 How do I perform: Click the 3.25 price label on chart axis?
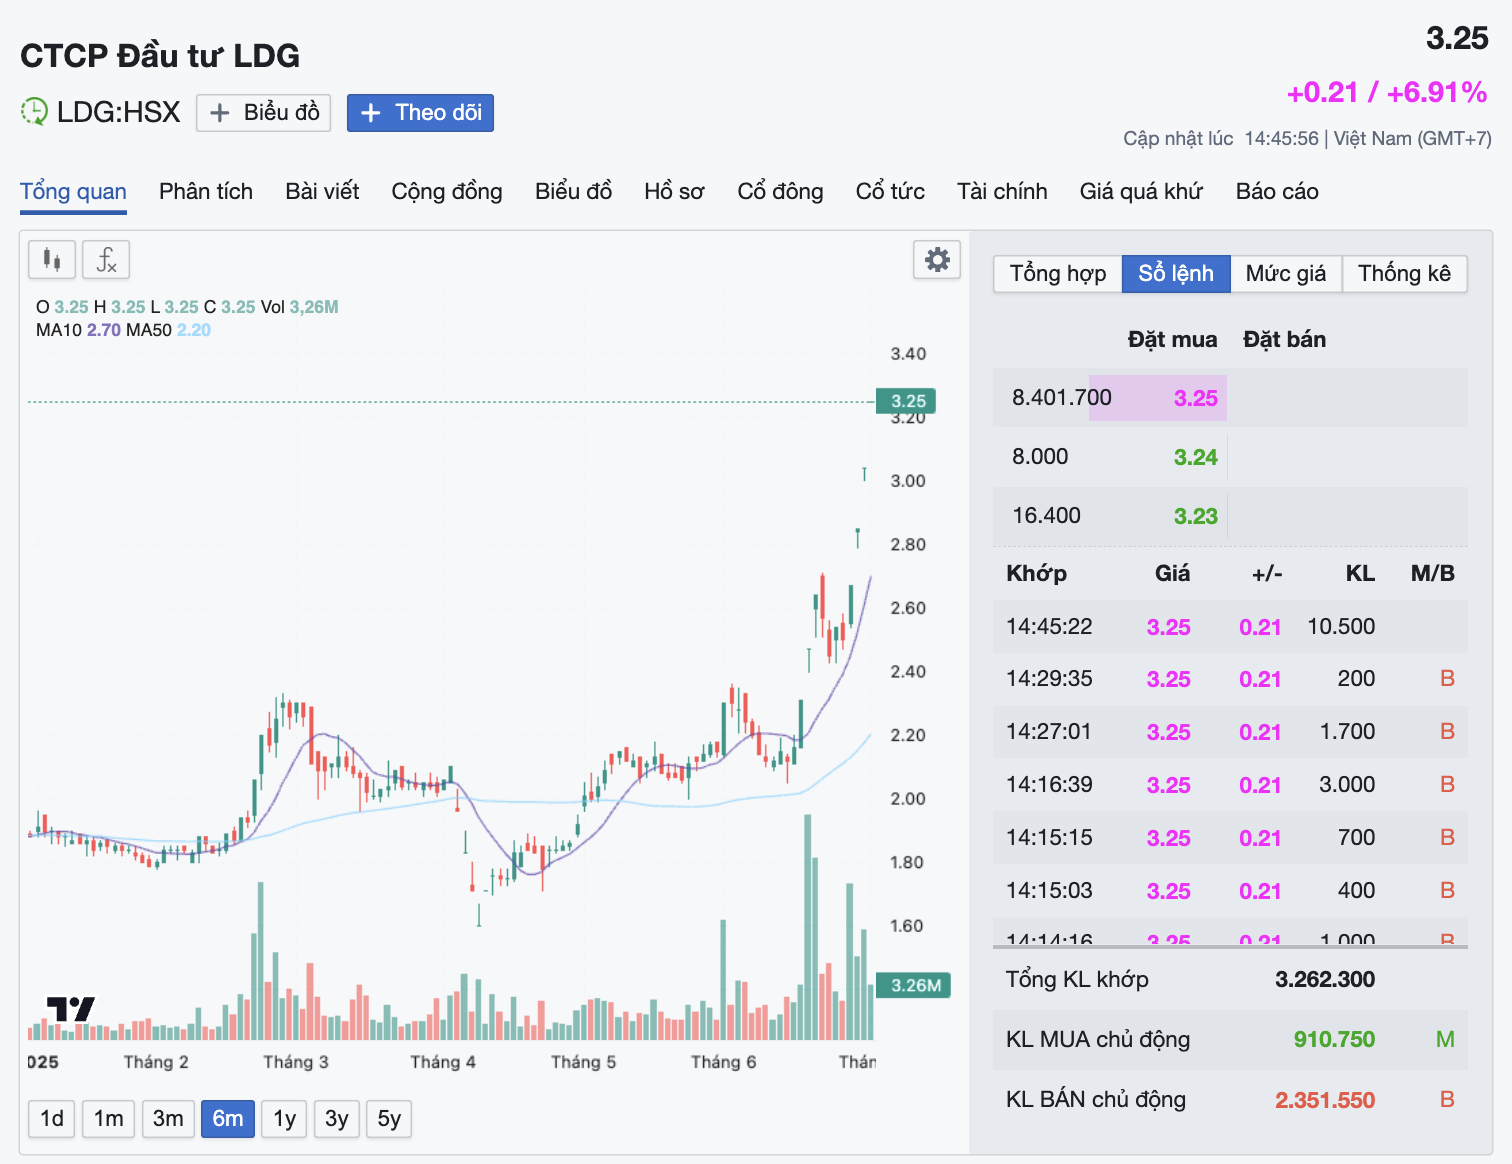[906, 401]
